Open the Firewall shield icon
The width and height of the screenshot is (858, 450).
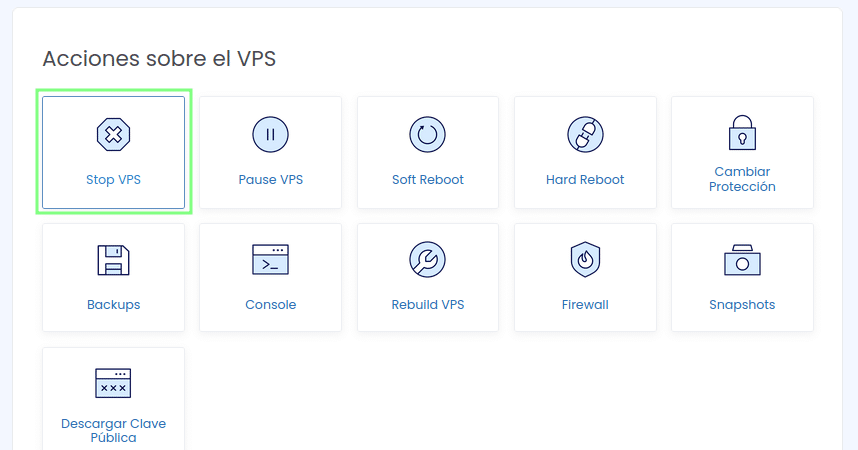tap(585, 259)
